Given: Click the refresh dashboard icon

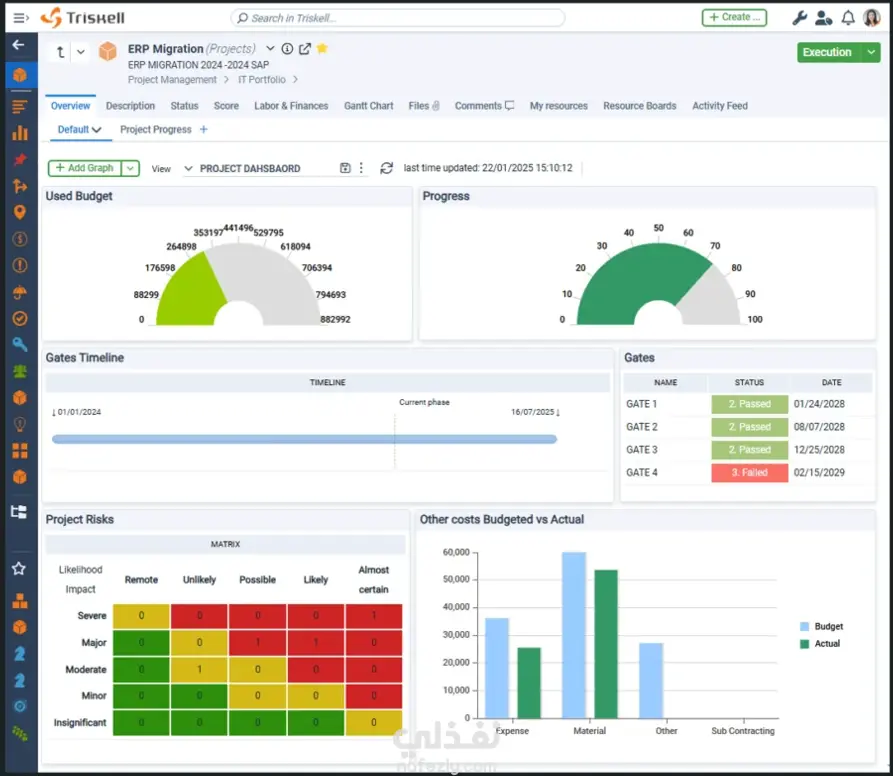Looking at the screenshot, I should [387, 168].
